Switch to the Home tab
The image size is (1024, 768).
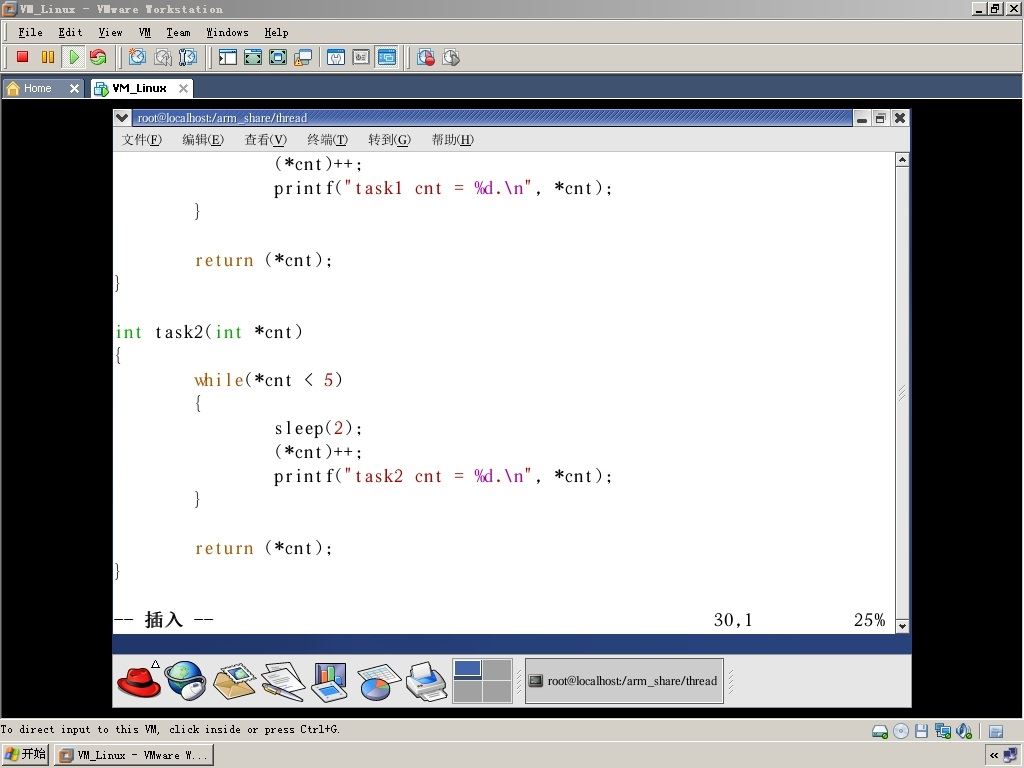pos(37,88)
